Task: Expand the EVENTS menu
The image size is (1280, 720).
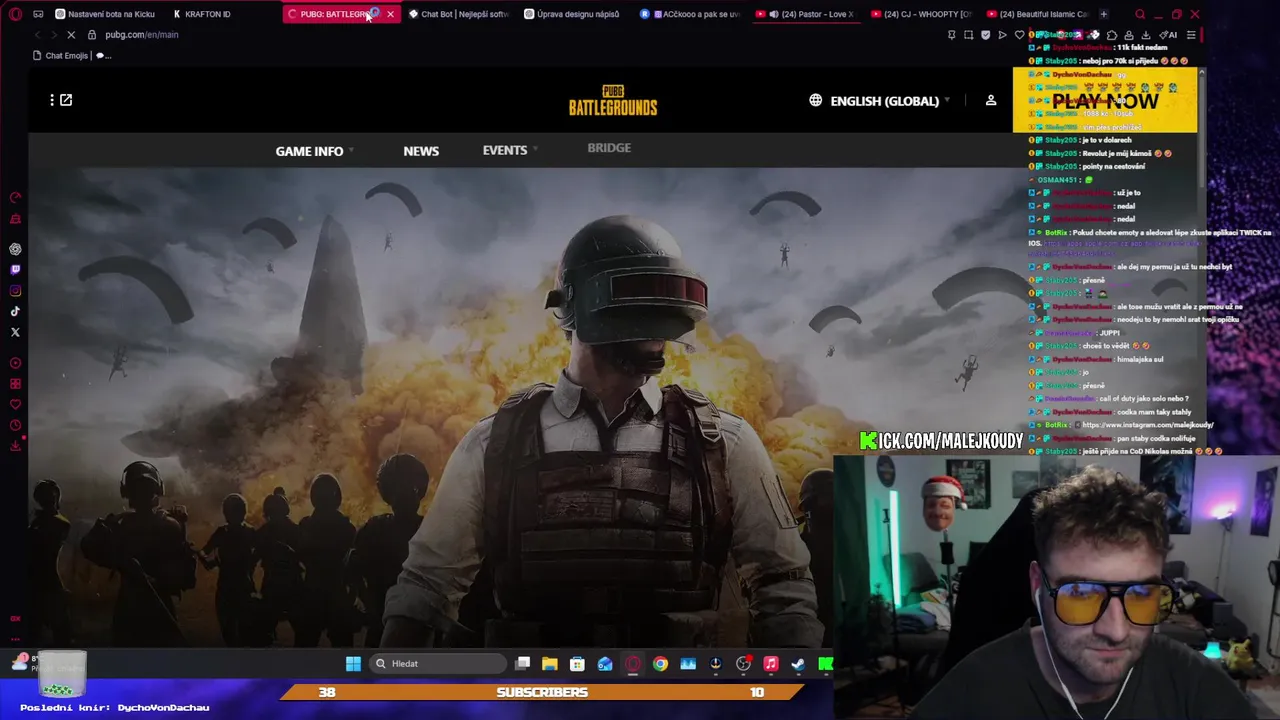Action: pyautogui.click(x=510, y=150)
